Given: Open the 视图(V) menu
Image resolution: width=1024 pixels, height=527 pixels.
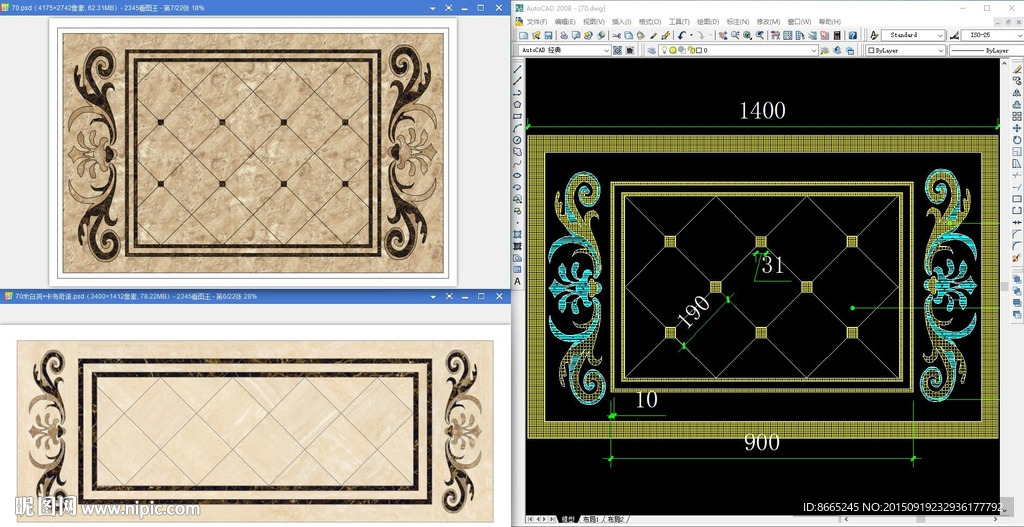Looking at the screenshot, I should point(594,22).
